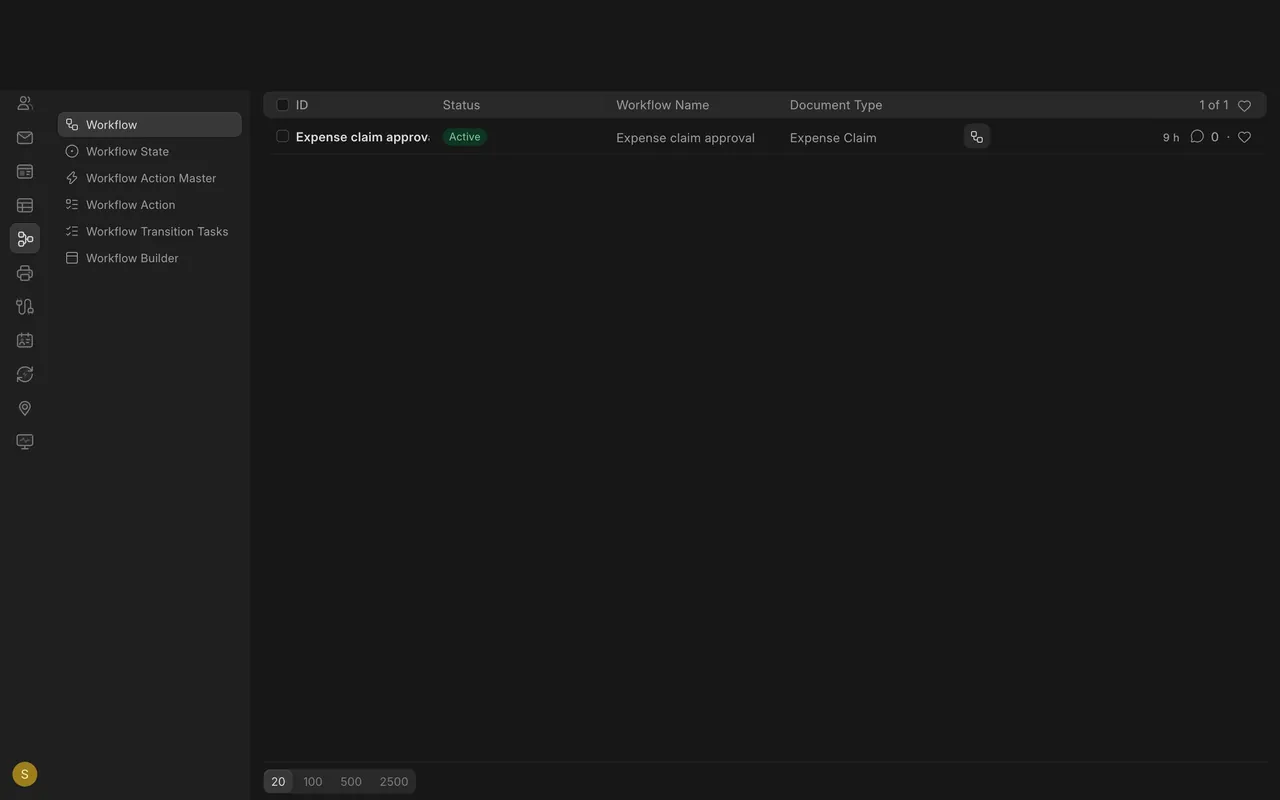
Task: Click the 'Expense Claim' document type cell
Action: [833, 138]
